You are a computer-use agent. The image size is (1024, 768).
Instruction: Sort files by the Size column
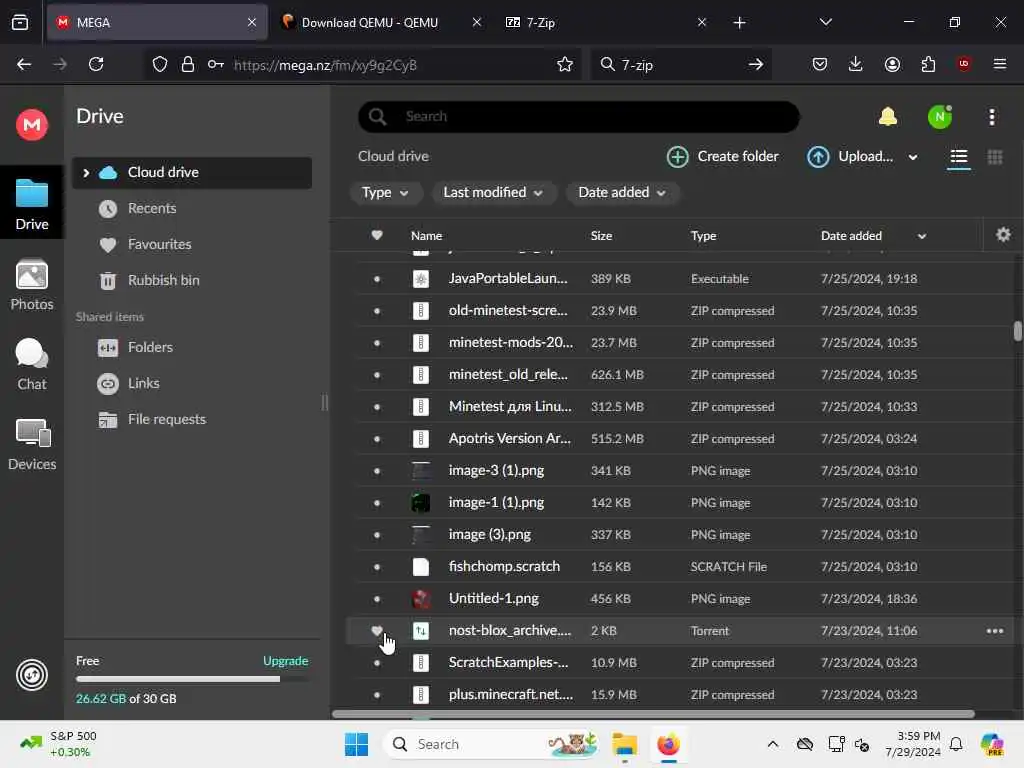[601, 236]
